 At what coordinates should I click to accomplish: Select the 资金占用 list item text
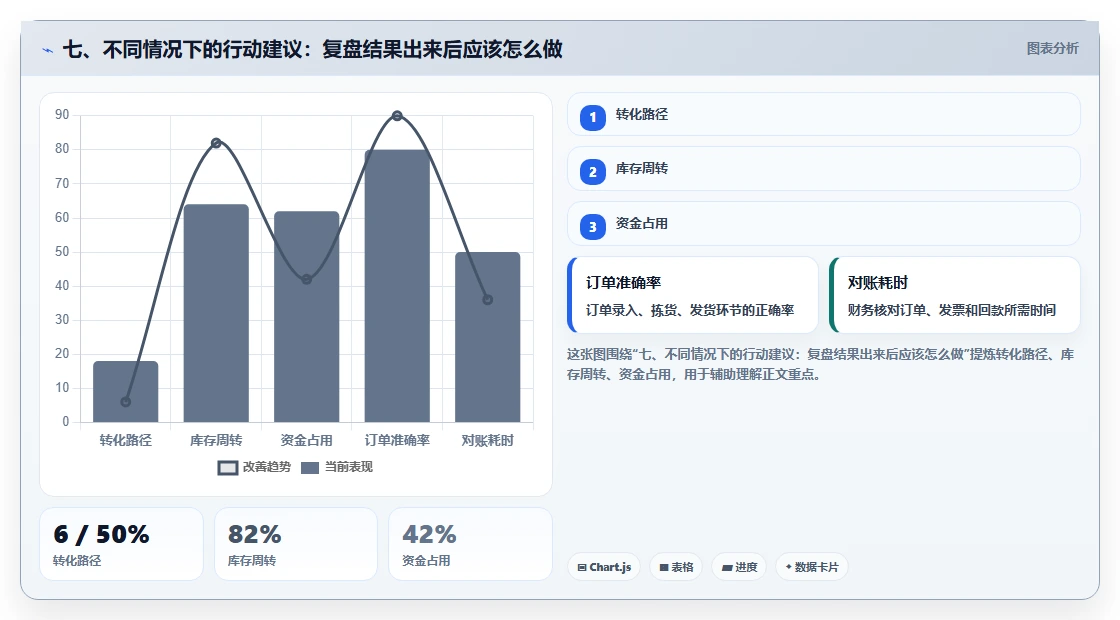[x=641, y=224]
